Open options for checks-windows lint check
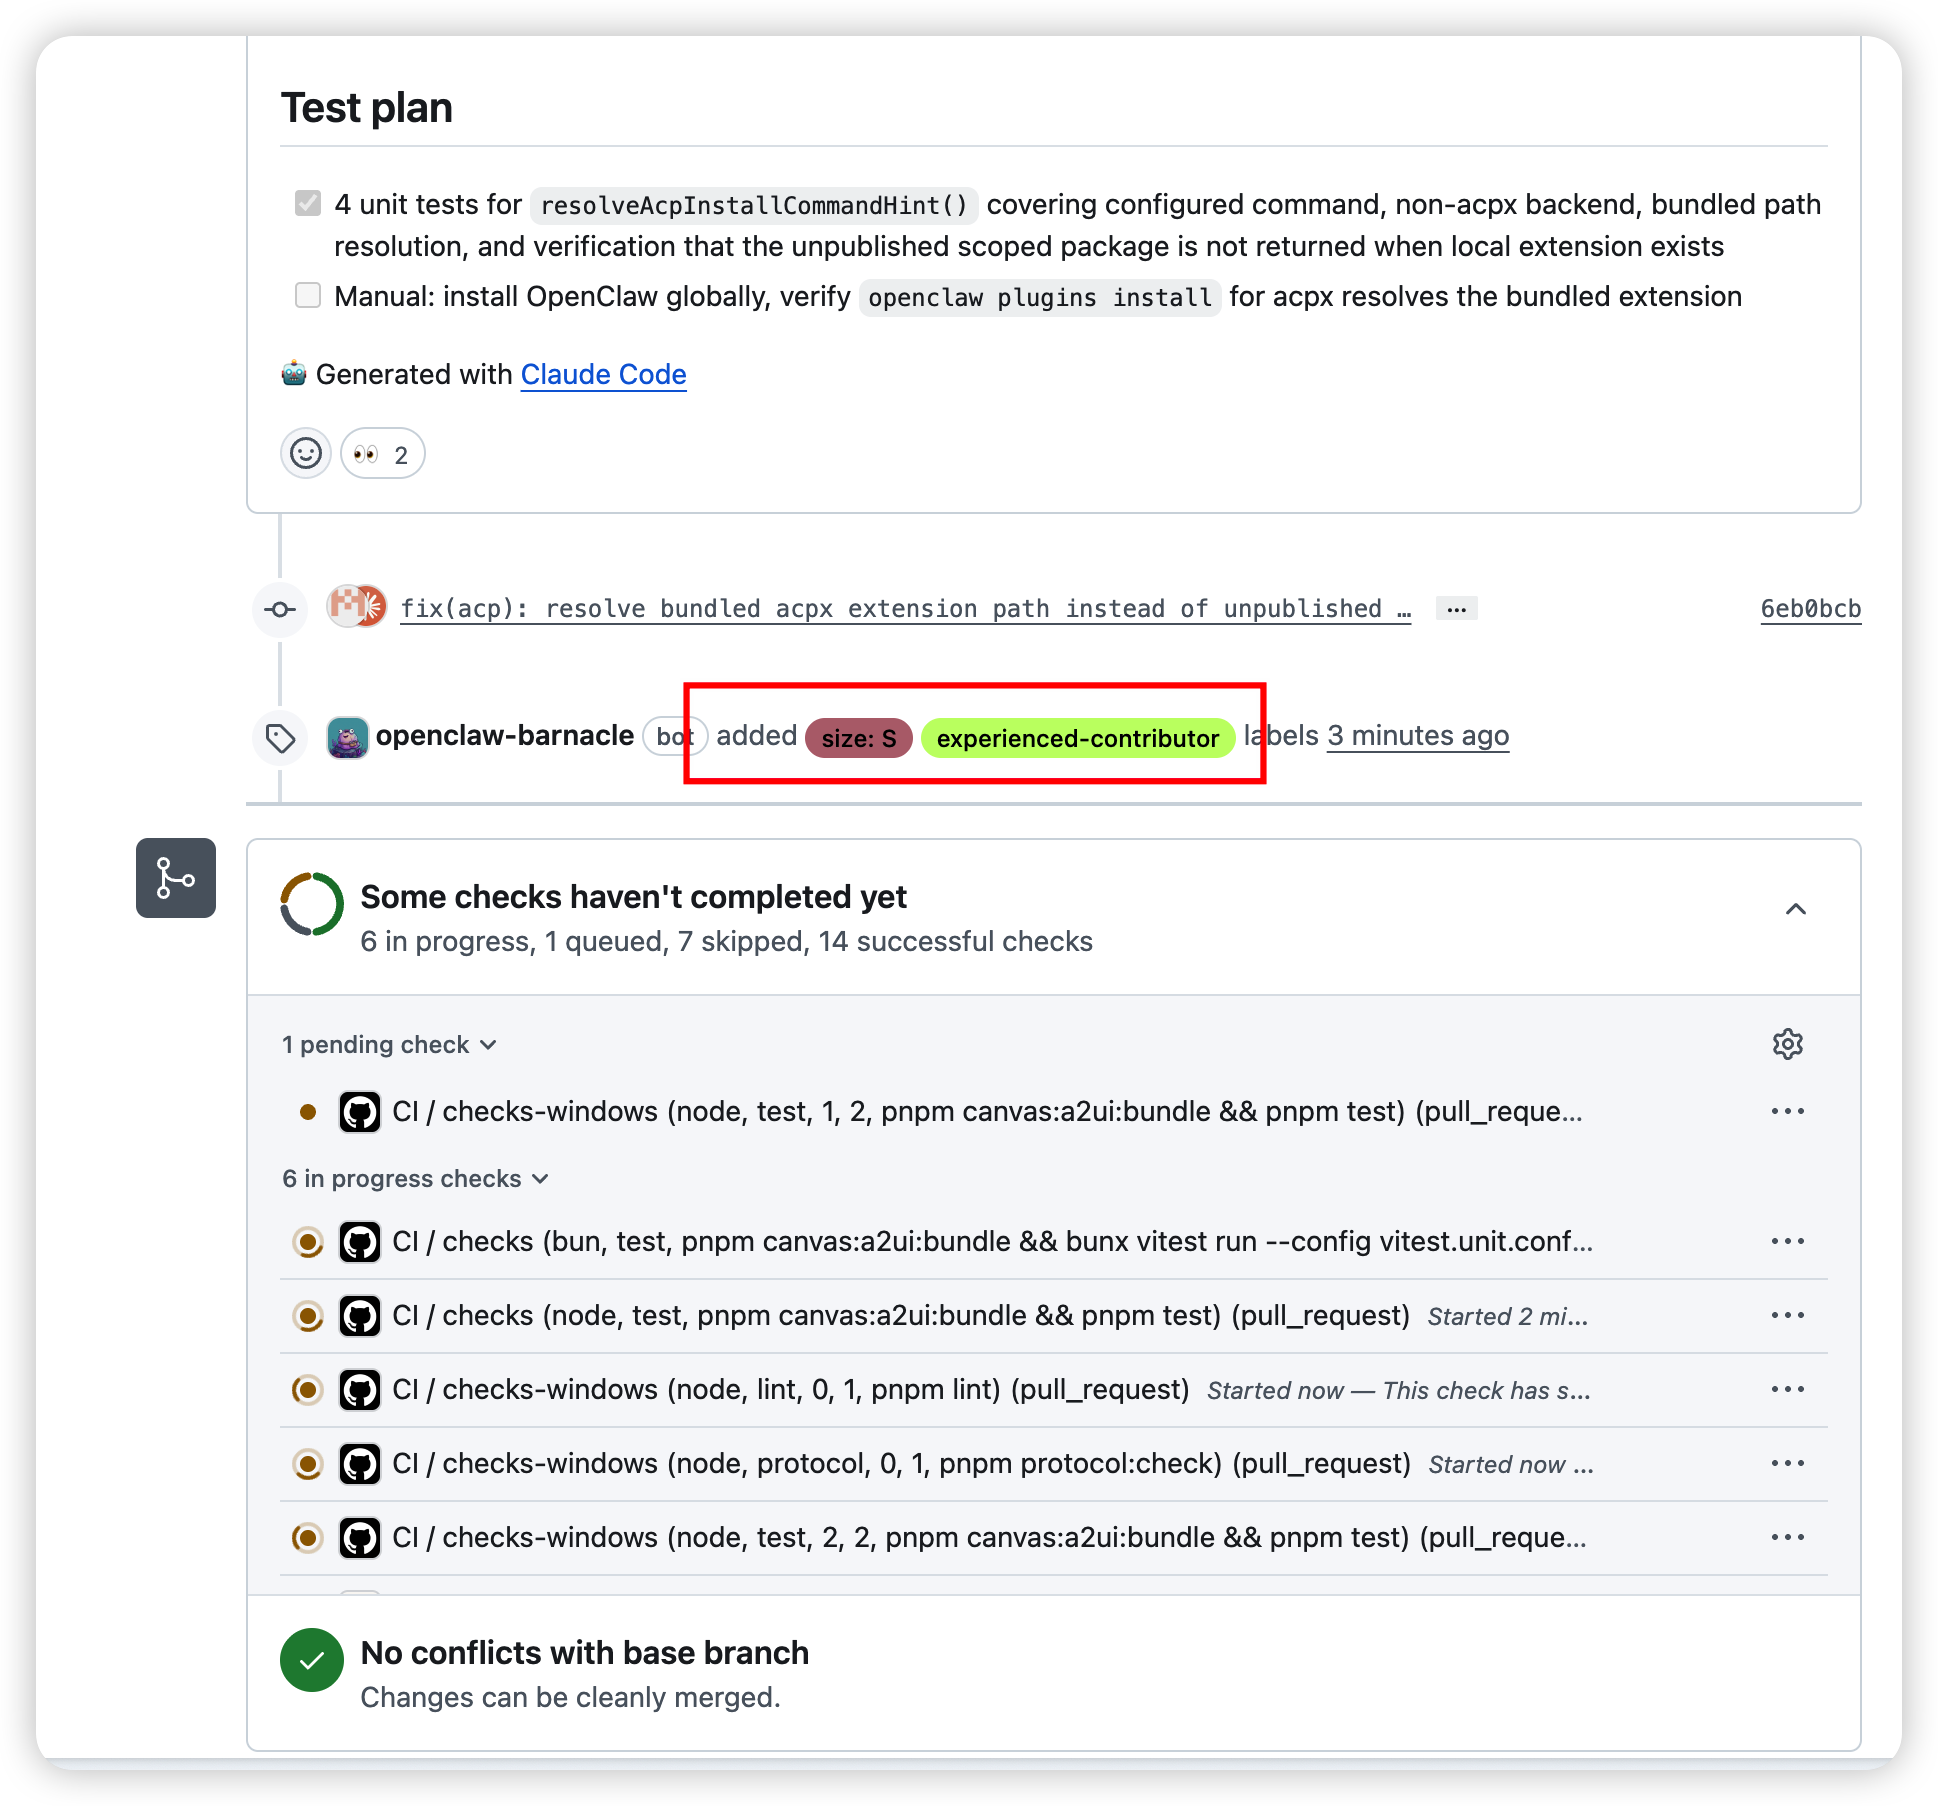 click(1787, 1389)
